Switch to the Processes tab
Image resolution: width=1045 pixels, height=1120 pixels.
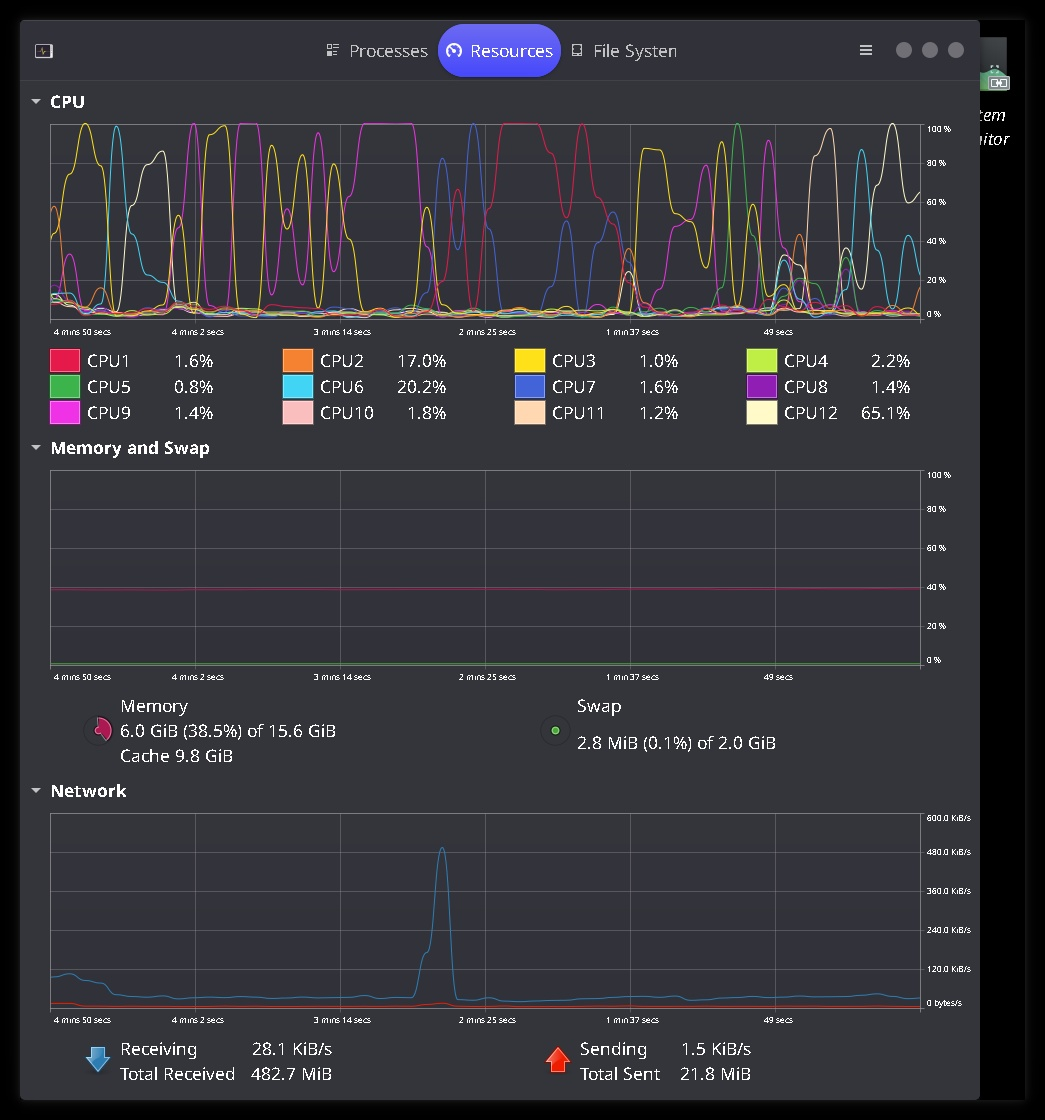[389, 50]
